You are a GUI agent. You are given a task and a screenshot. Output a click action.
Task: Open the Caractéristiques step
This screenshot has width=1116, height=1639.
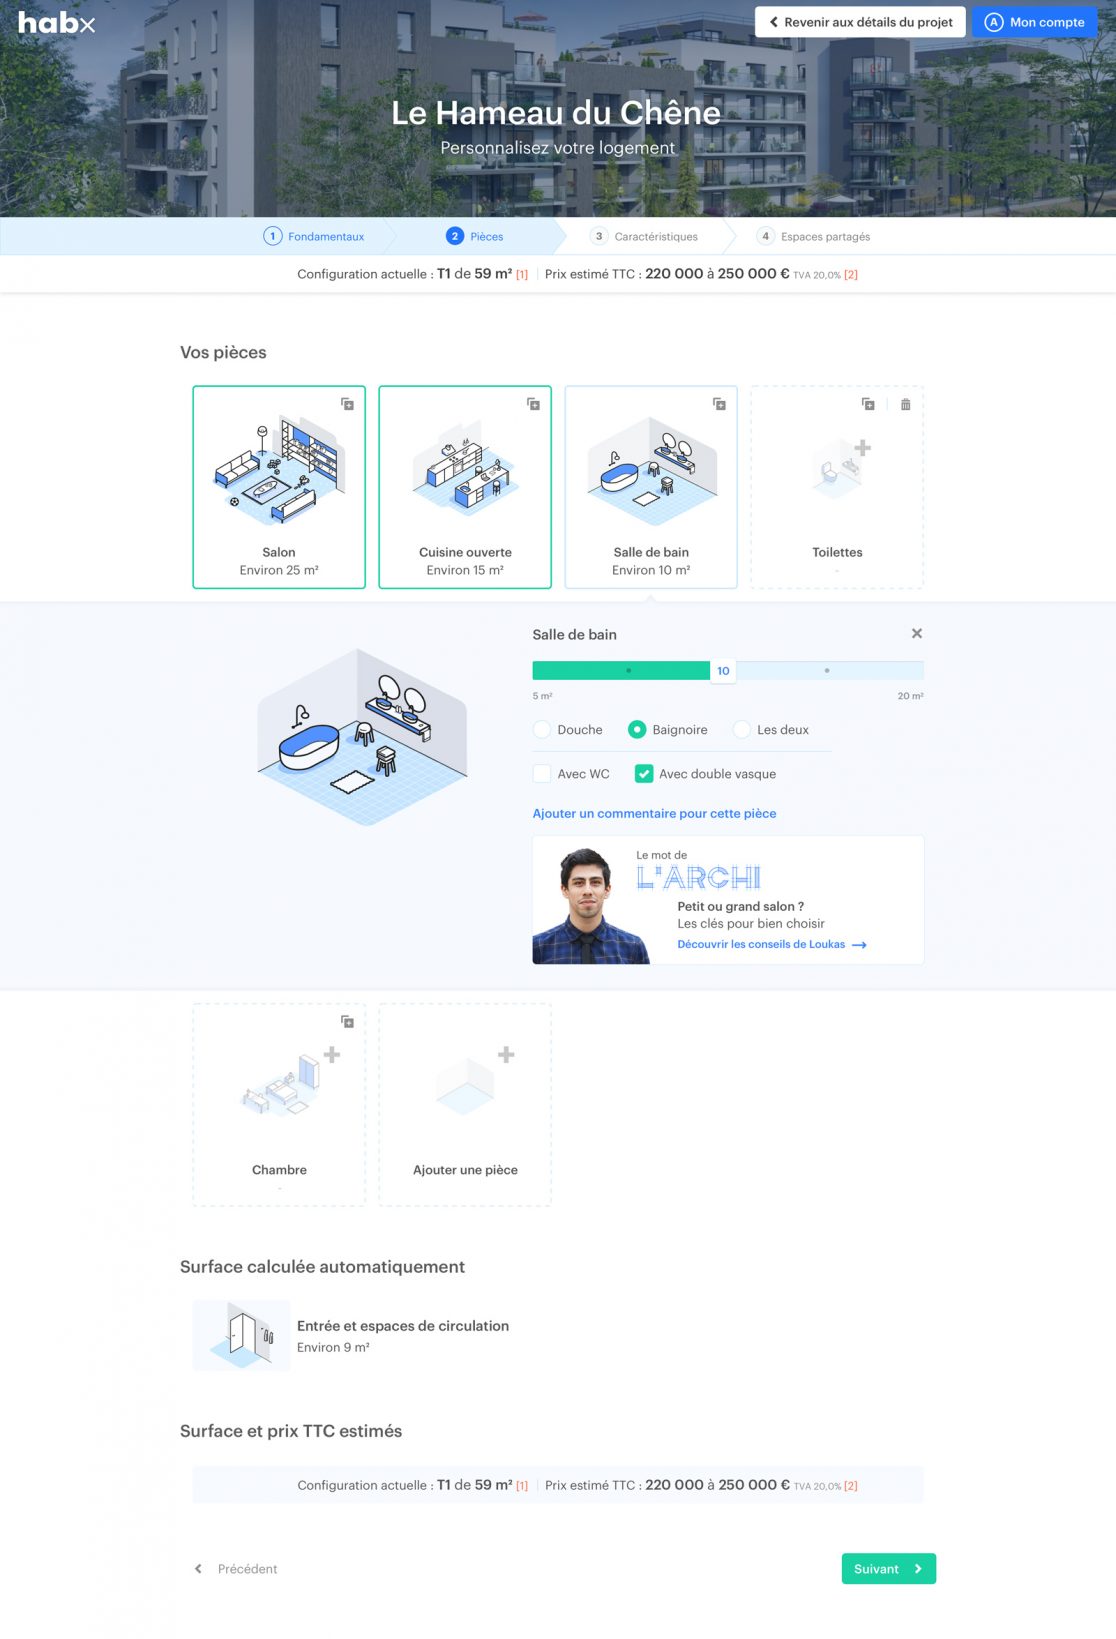click(644, 236)
